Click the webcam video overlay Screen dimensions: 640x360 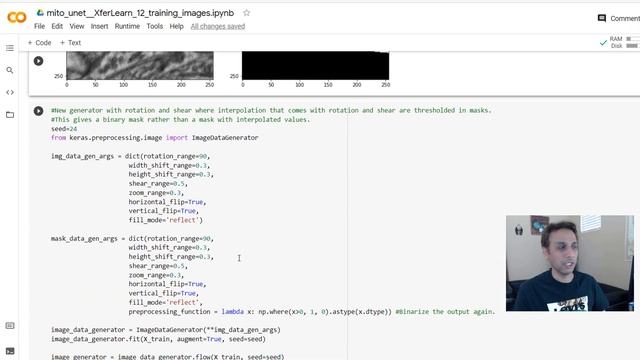point(570,263)
